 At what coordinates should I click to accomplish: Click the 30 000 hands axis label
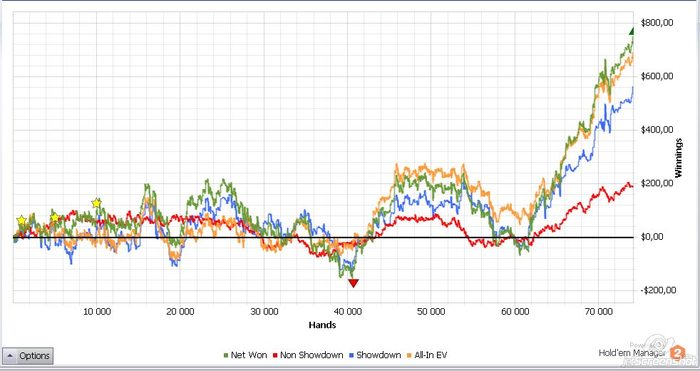click(x=264, y=312)
